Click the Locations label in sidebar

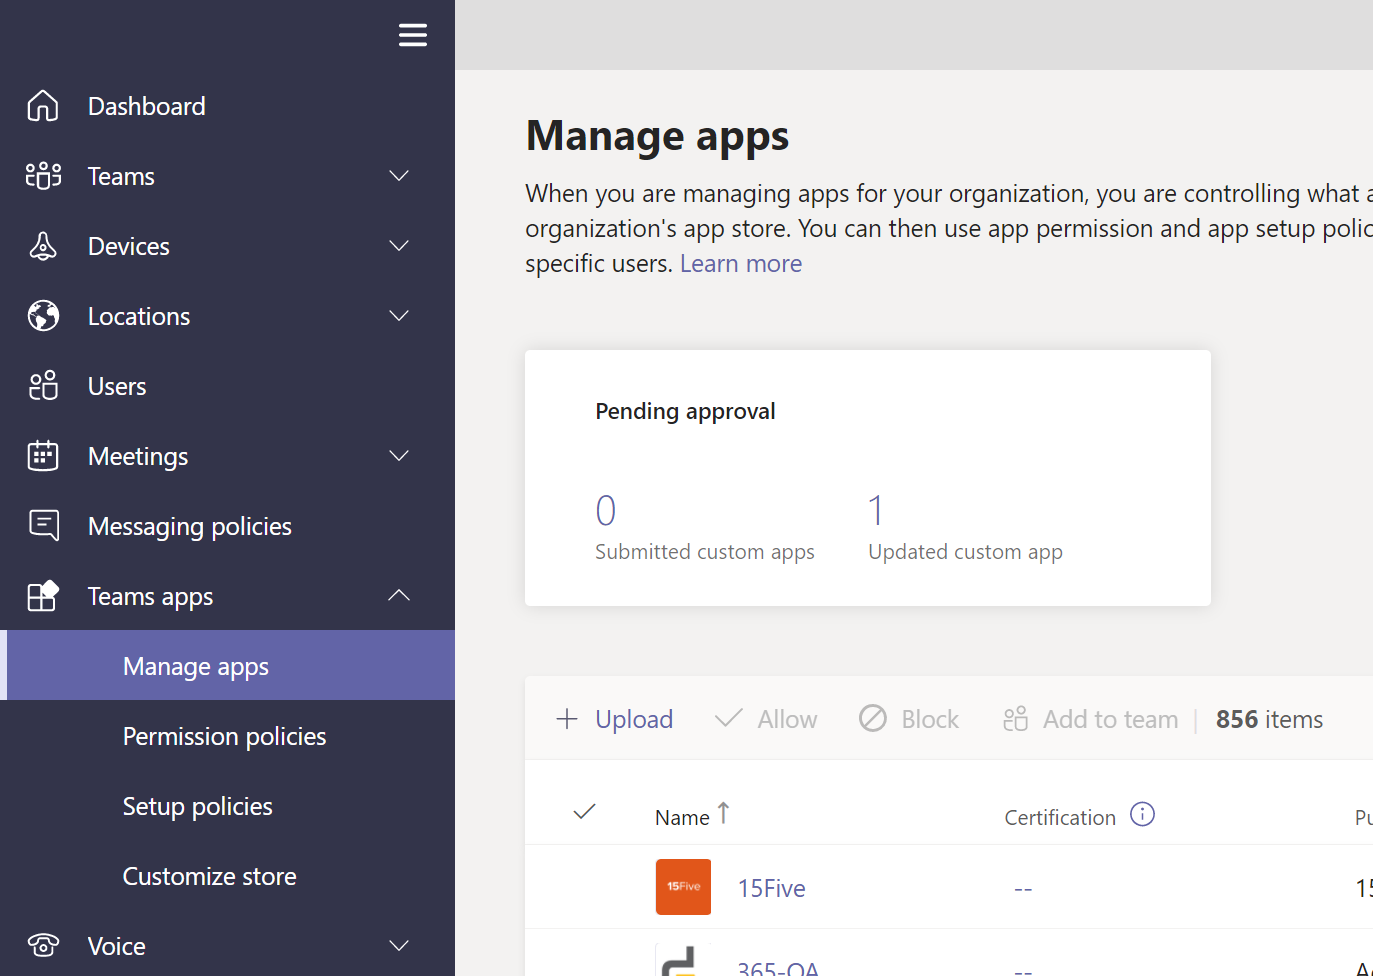139,316
